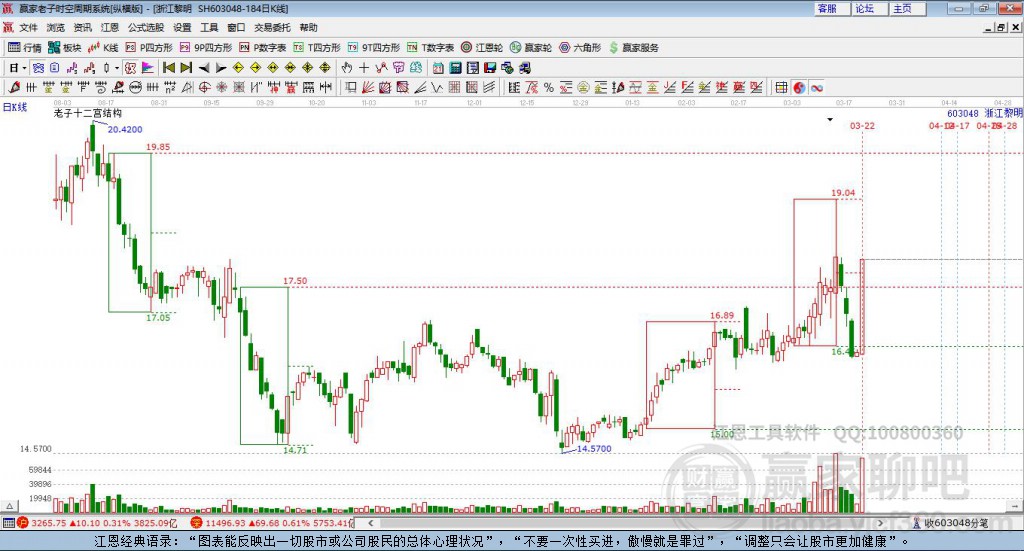Click the blue infinity loop icon

point(816,87)
